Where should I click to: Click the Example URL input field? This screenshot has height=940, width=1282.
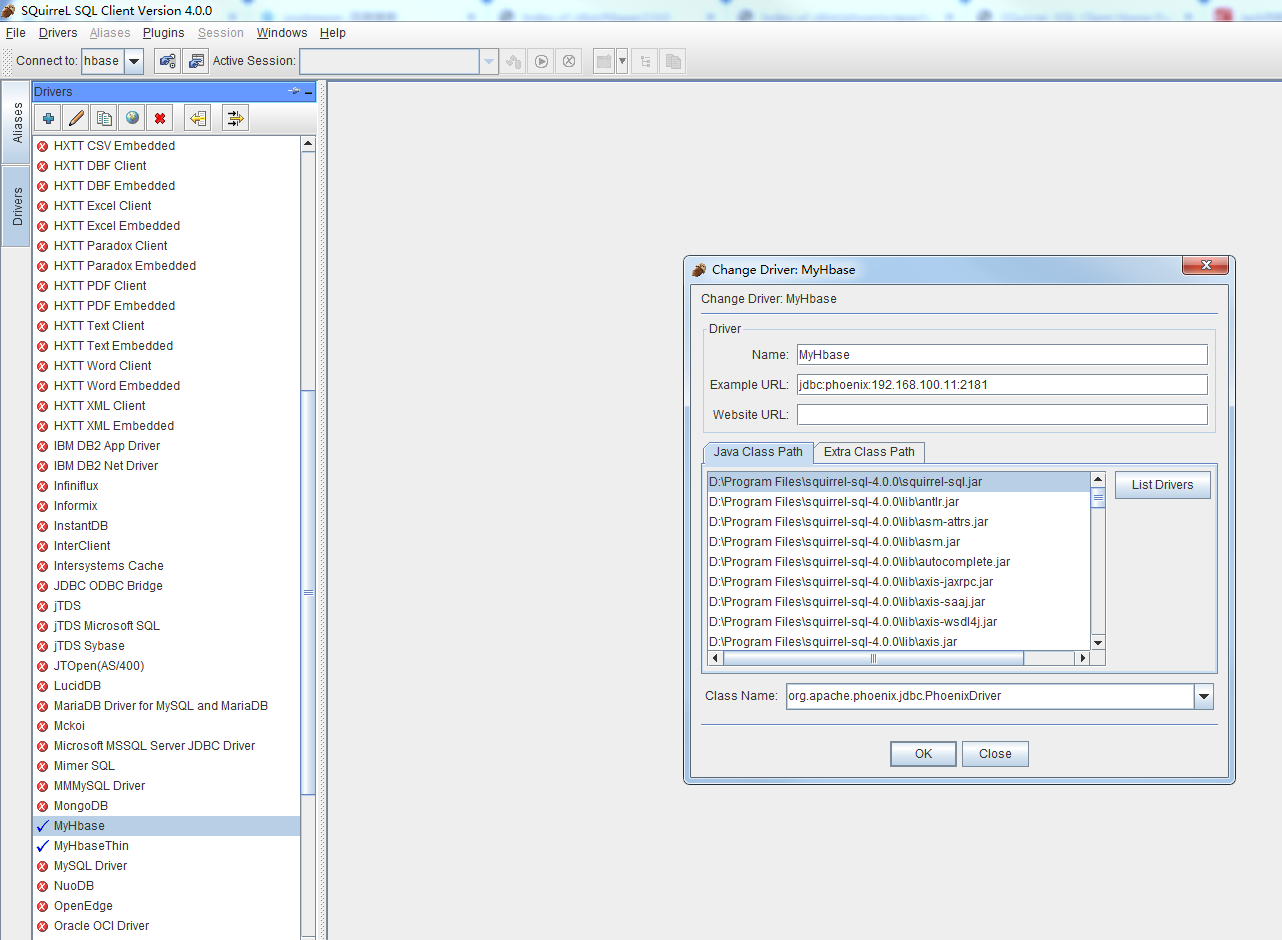(x=1001, y=384)
